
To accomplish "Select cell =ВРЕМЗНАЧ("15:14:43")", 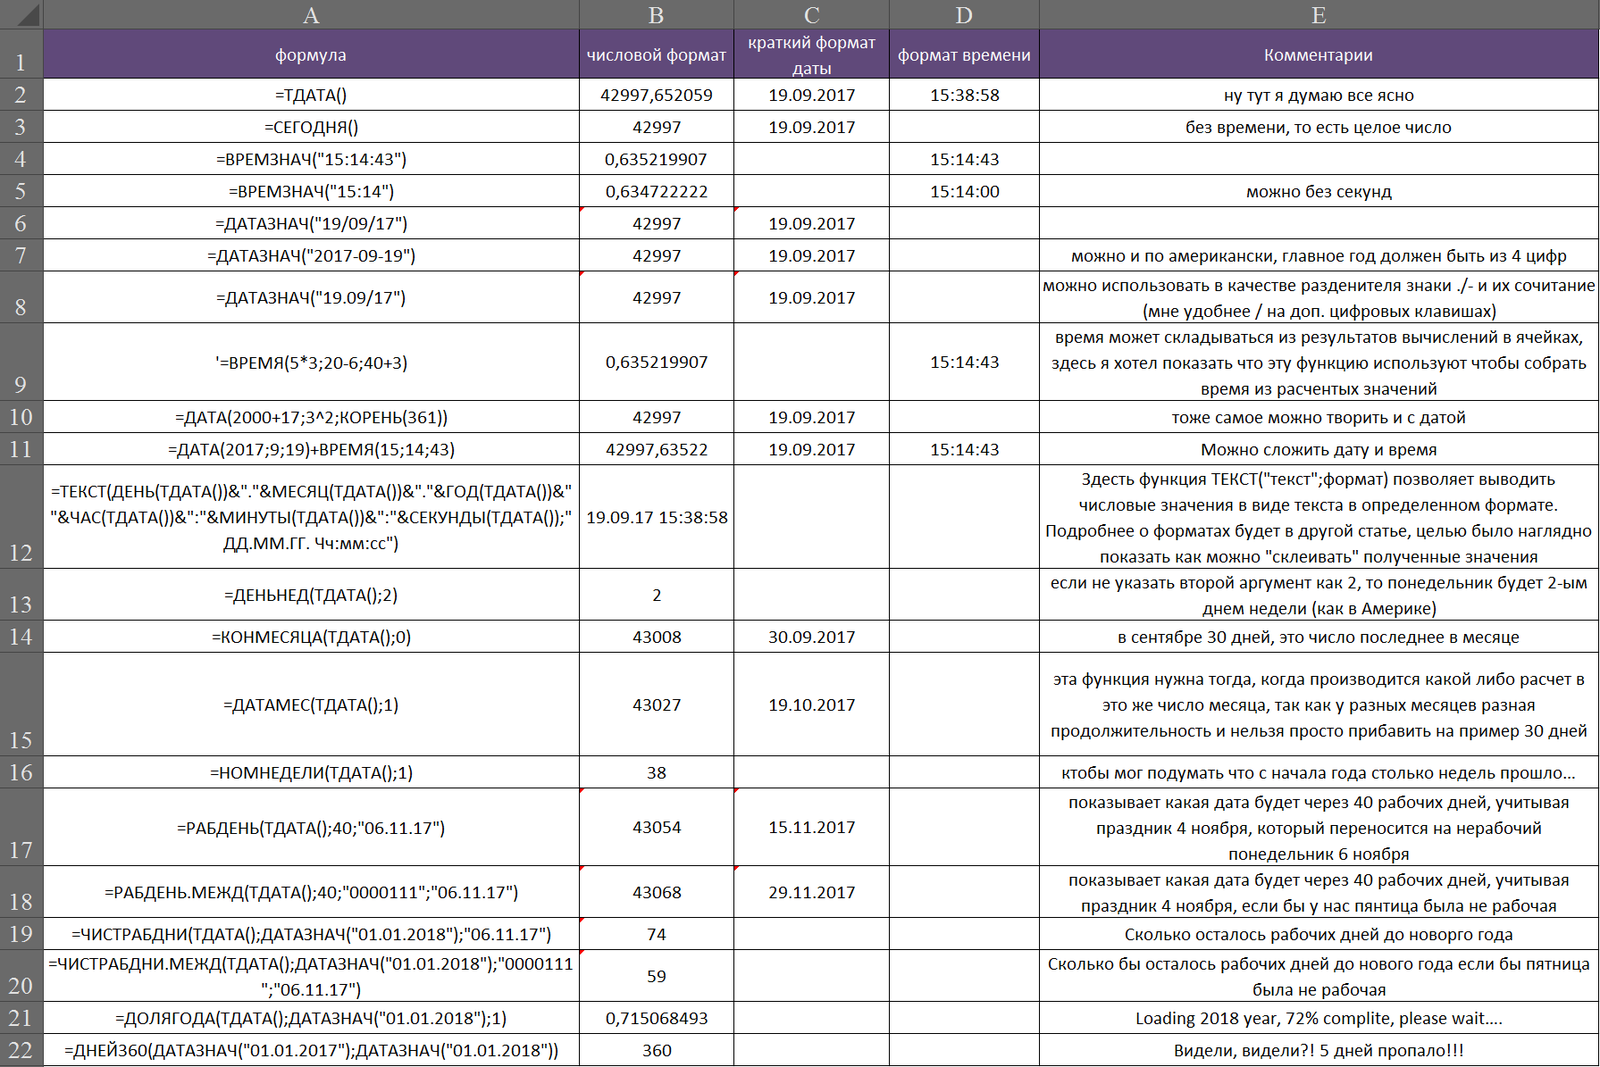I will [x=311, y=159].
